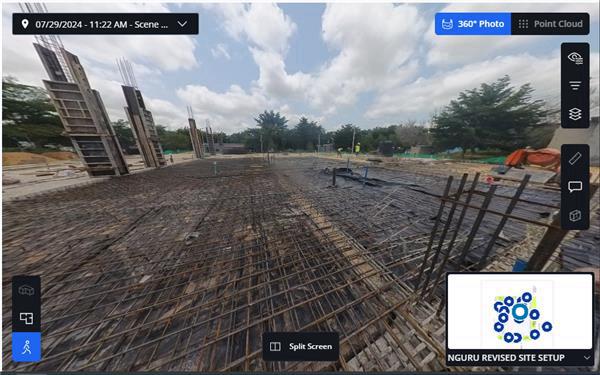Open the layers stack icon

575,114
